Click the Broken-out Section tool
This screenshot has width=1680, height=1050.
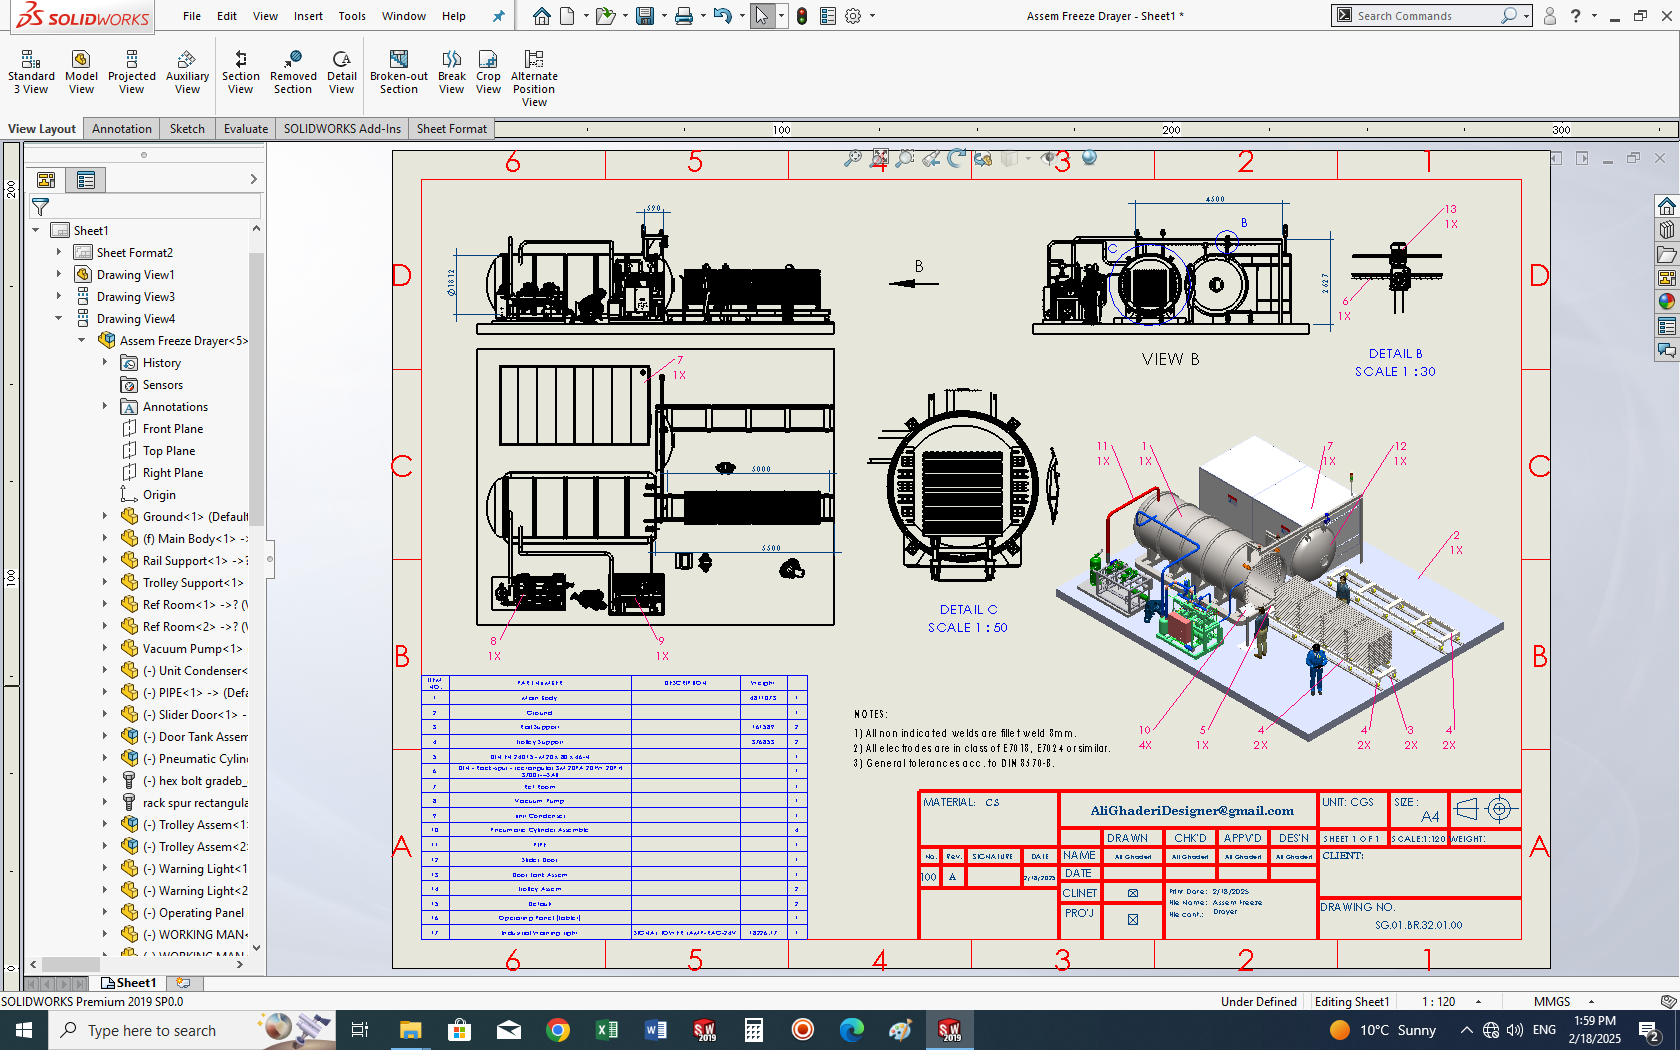[x=398, y=73]
